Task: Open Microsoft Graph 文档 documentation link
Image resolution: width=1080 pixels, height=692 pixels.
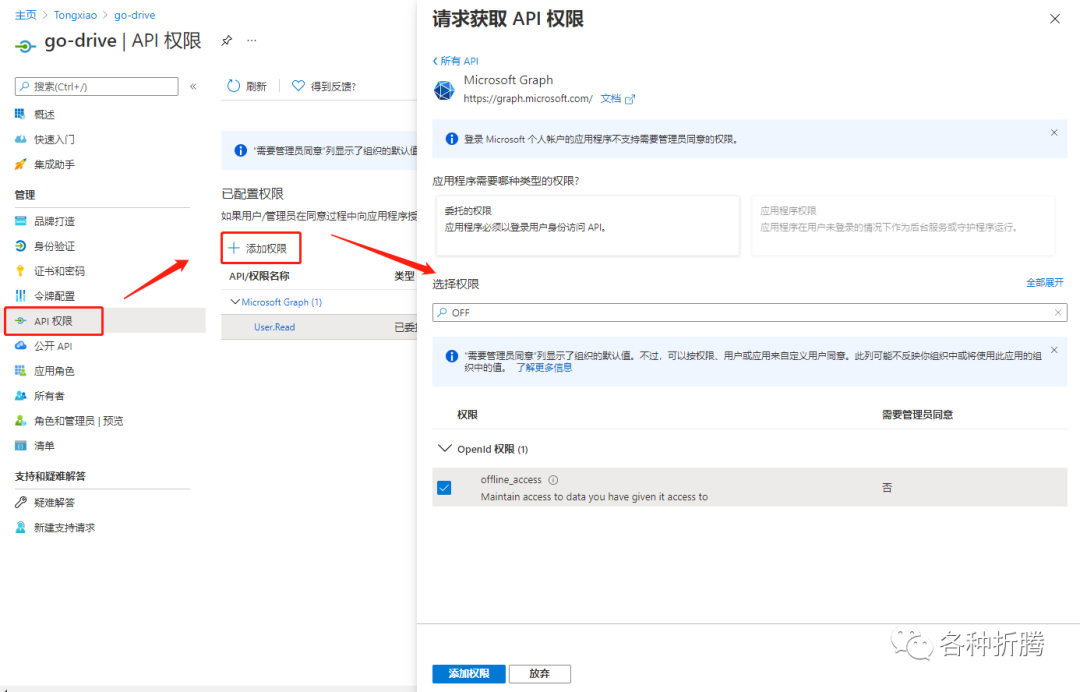Action: click(x=617, y=98)
